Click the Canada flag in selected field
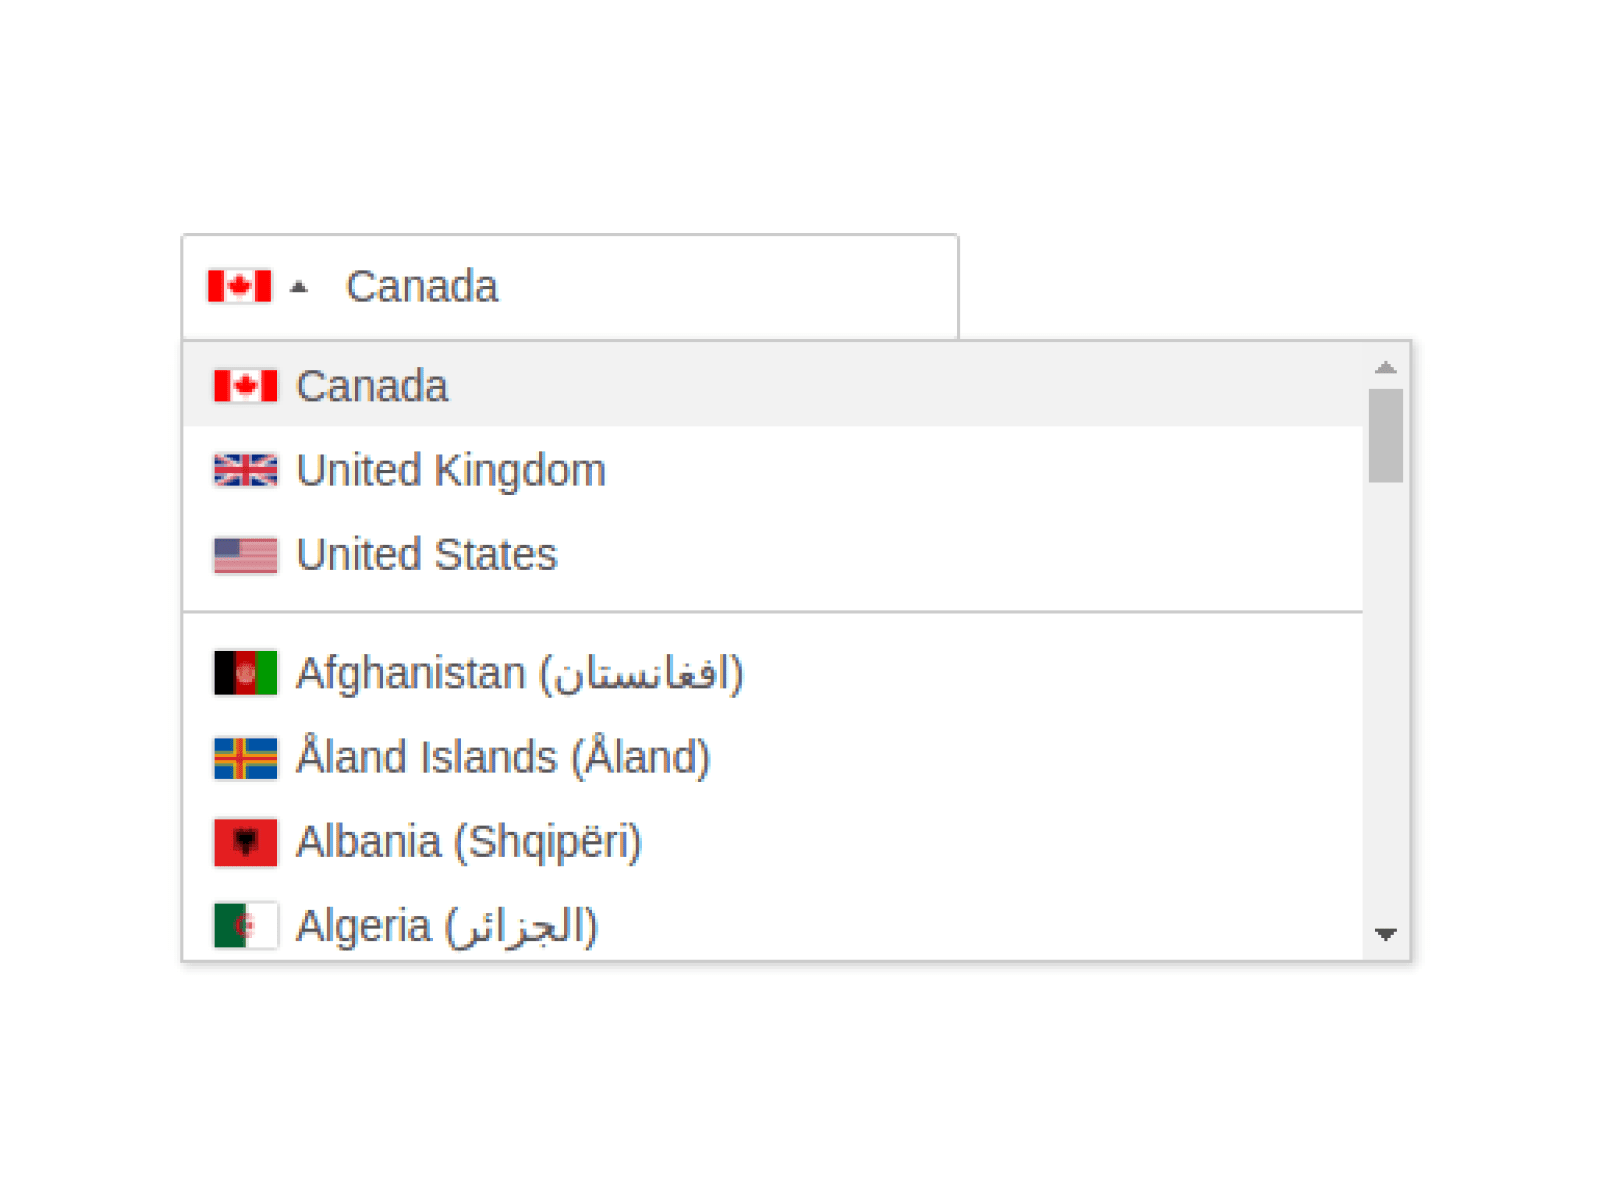The width and height of the screenshot is (1600, 1200). click(x=239, y=287)
